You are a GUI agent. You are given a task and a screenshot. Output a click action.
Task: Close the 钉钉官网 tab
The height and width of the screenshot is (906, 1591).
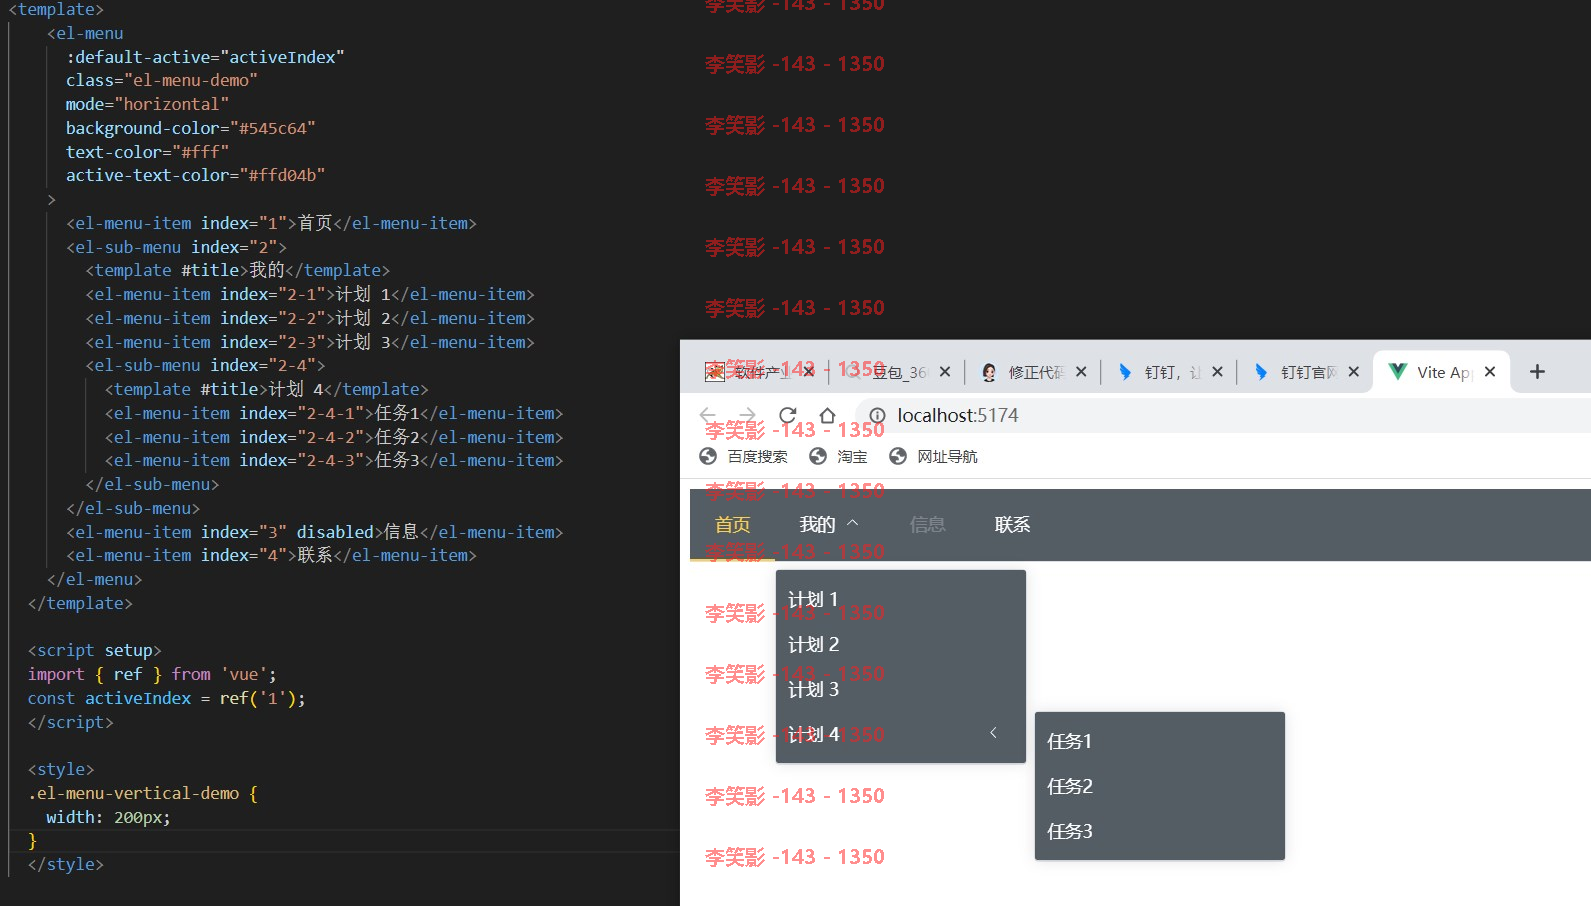1353,372
